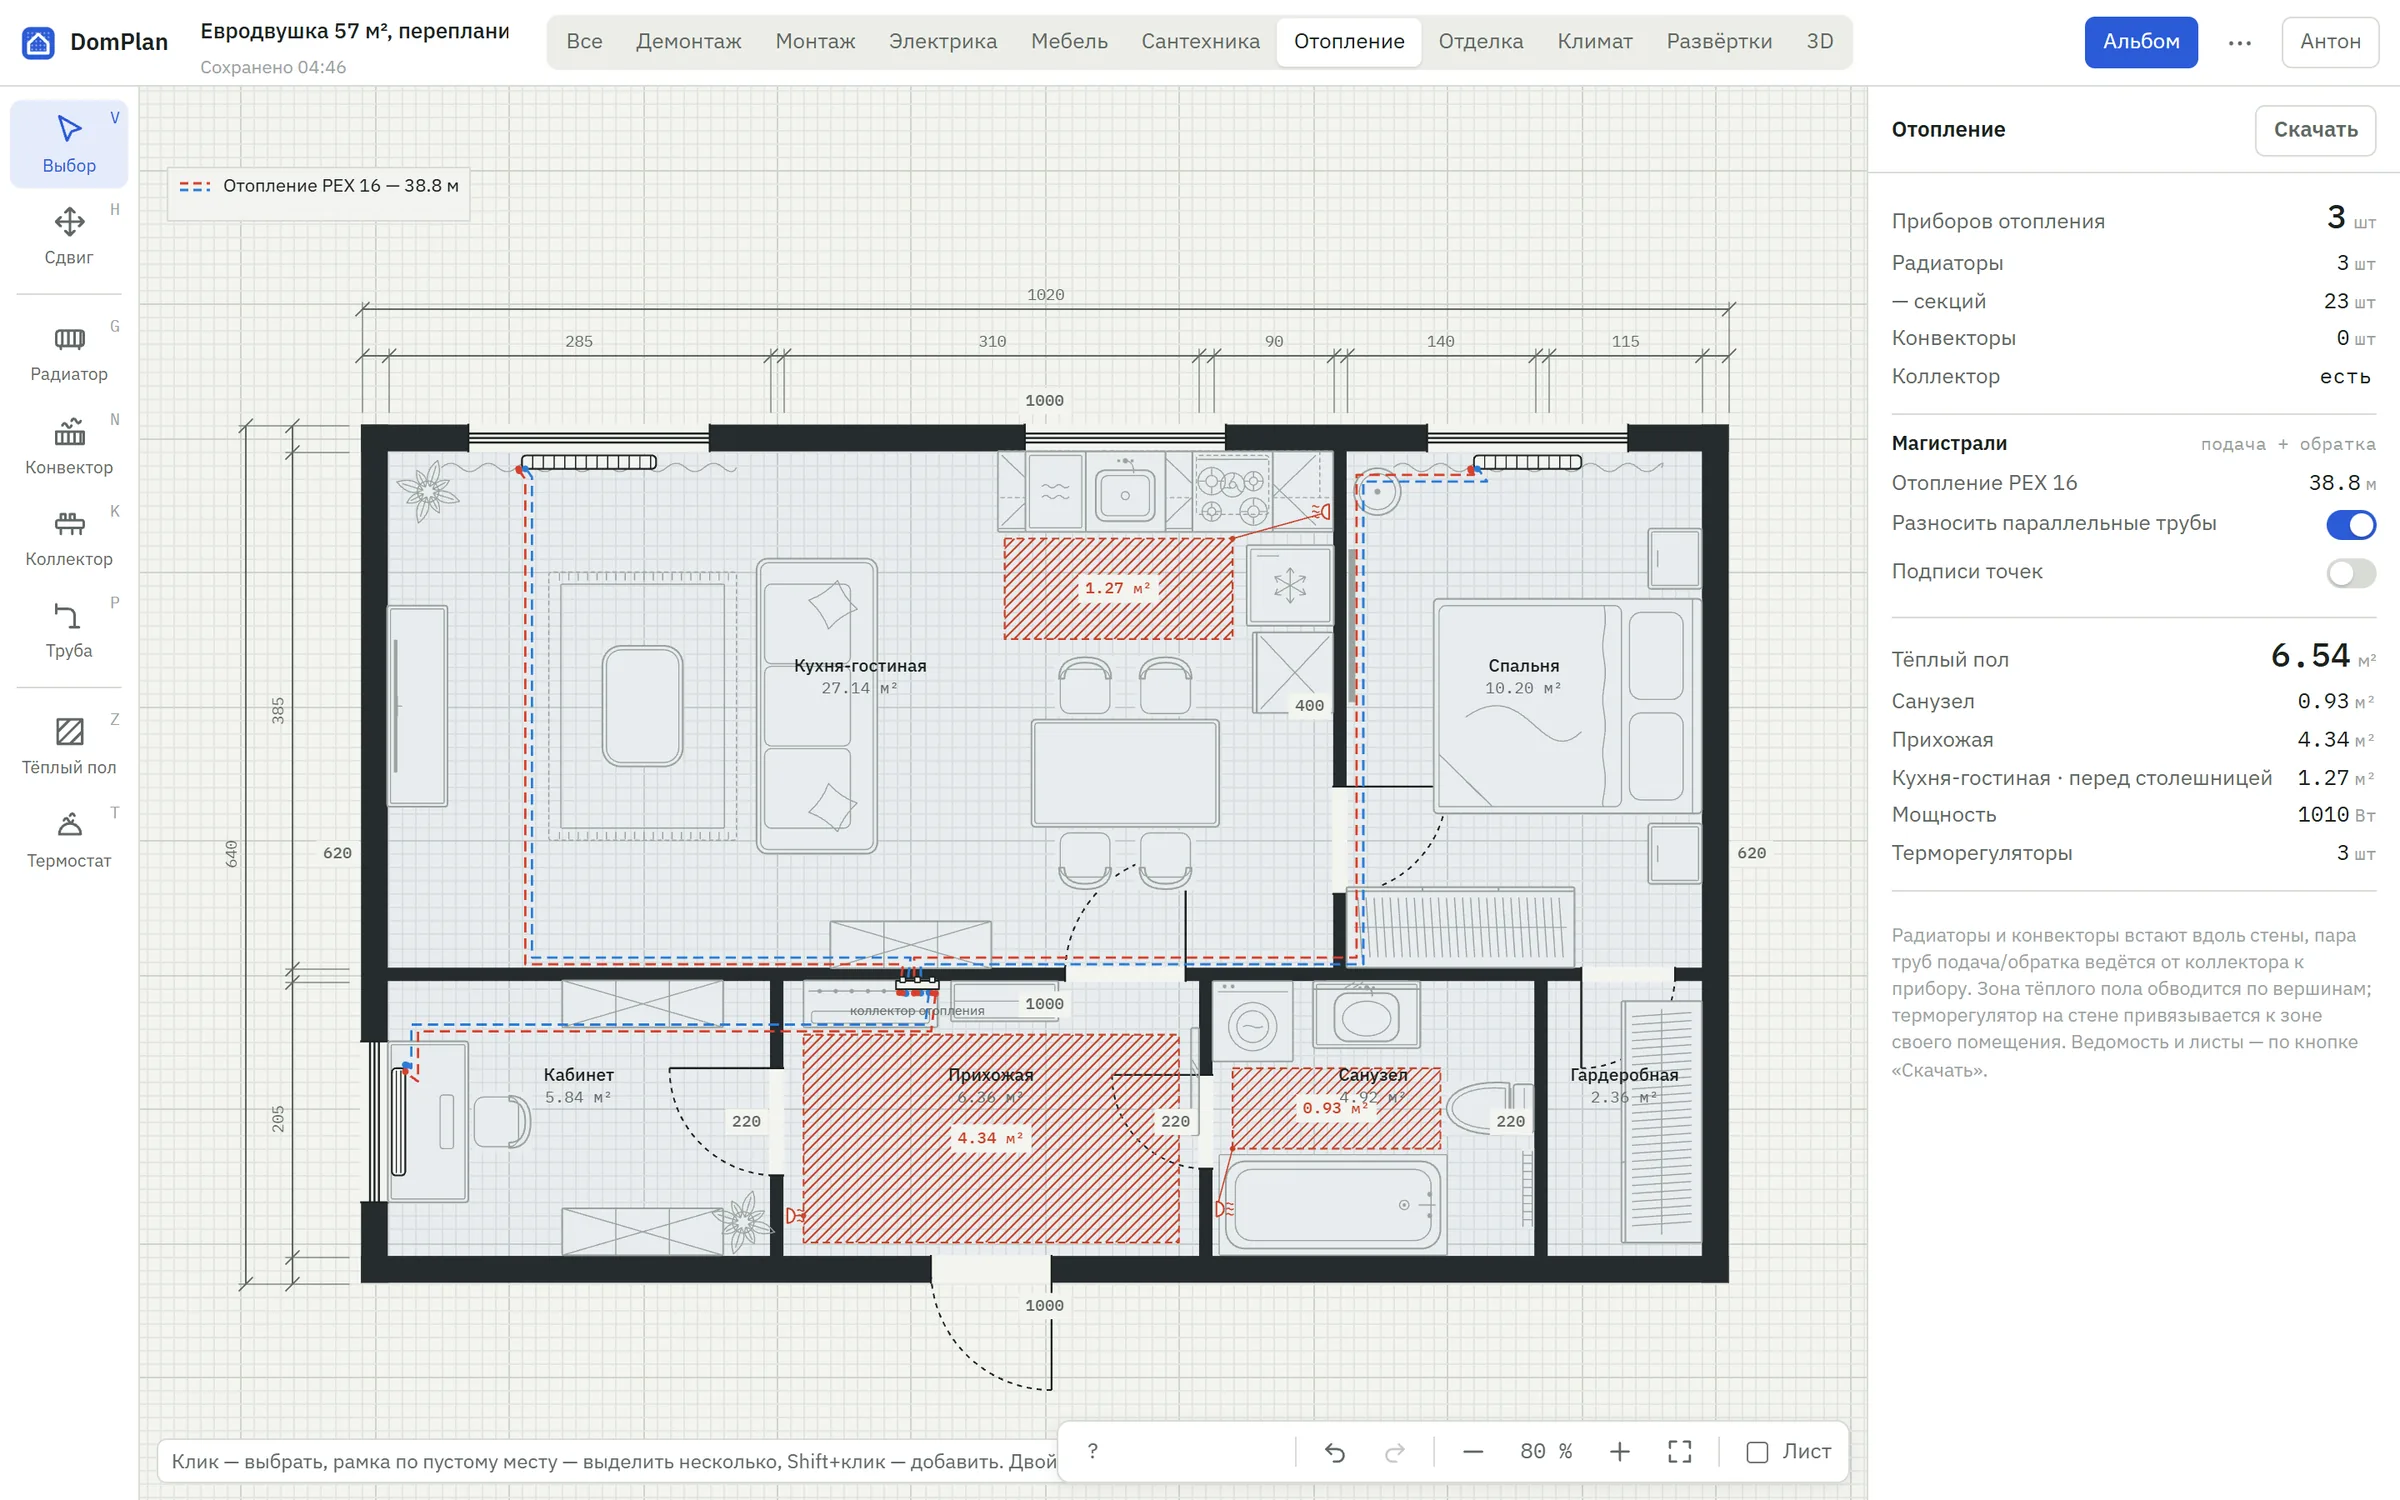Check the Лист checkbox
The image size is (2400, 1500).
pos(1757,1452)
